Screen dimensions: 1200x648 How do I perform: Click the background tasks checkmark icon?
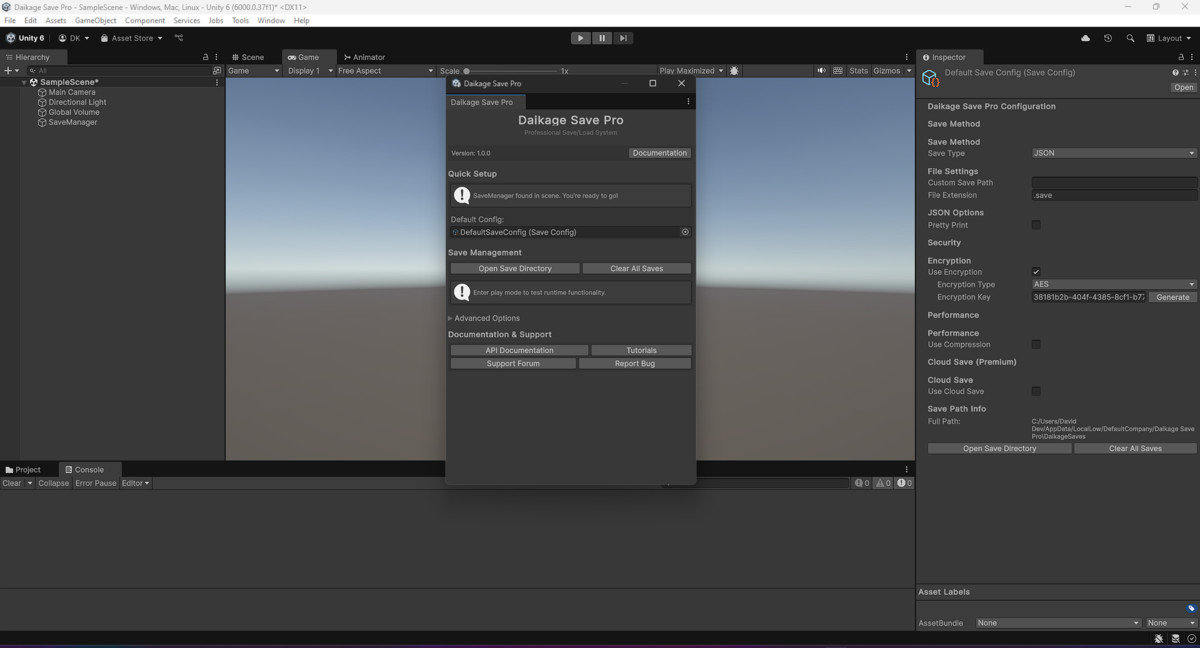(x=1190, y=638)
